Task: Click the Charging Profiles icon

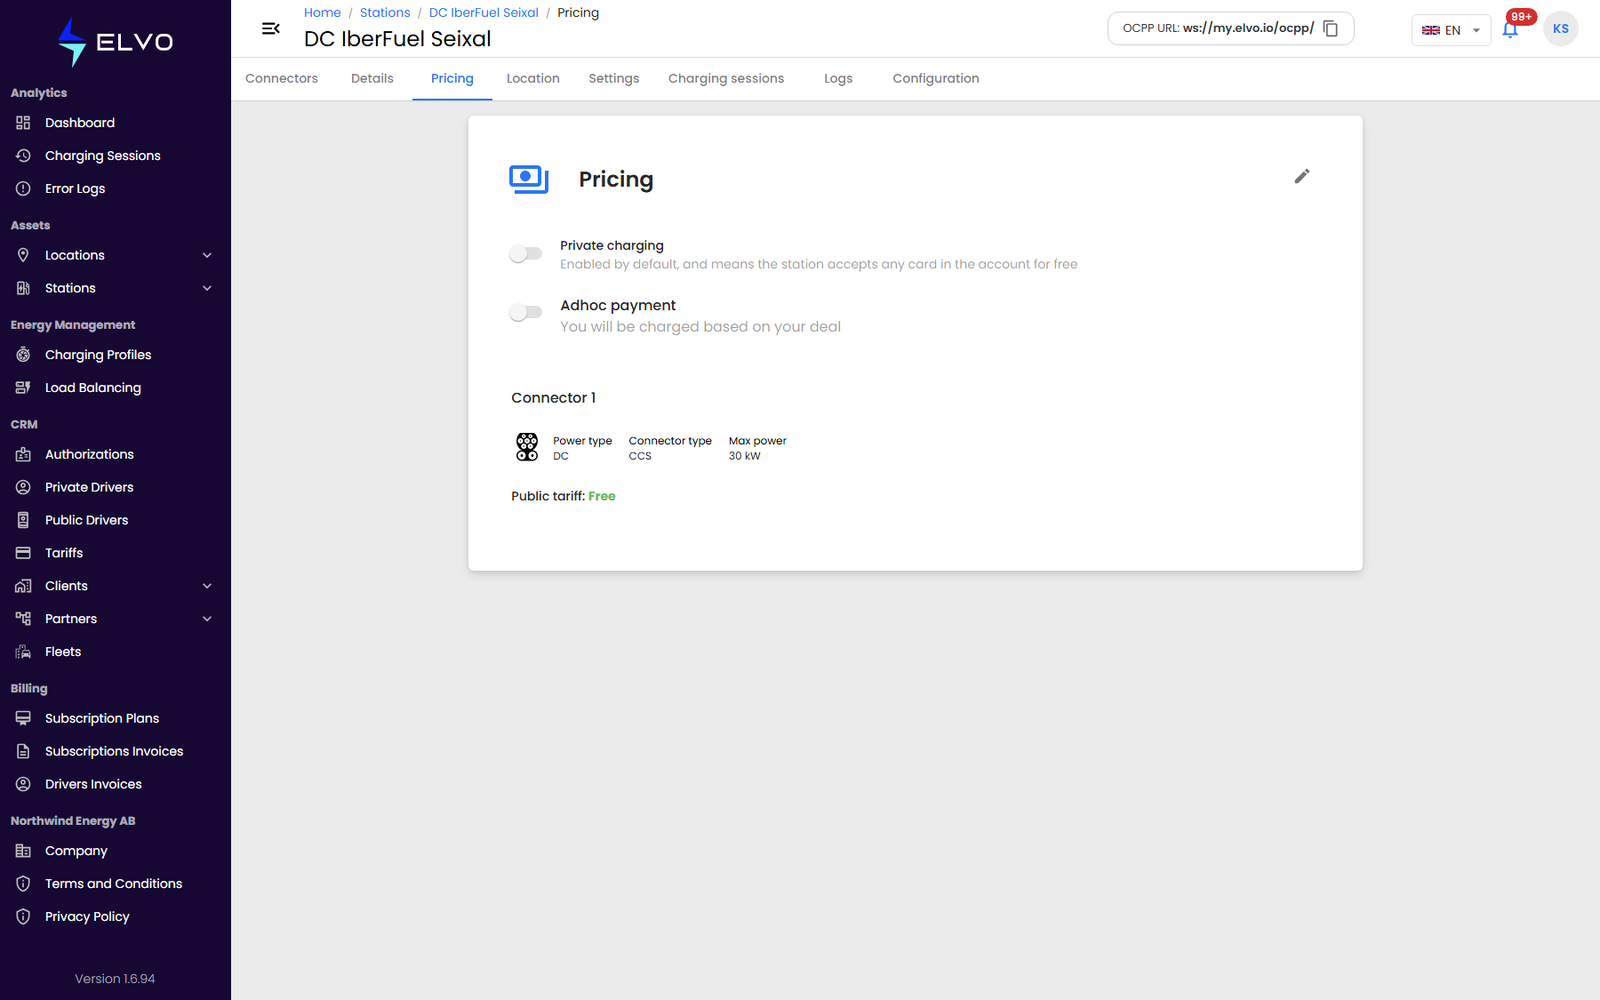Action: coord(23,355)
